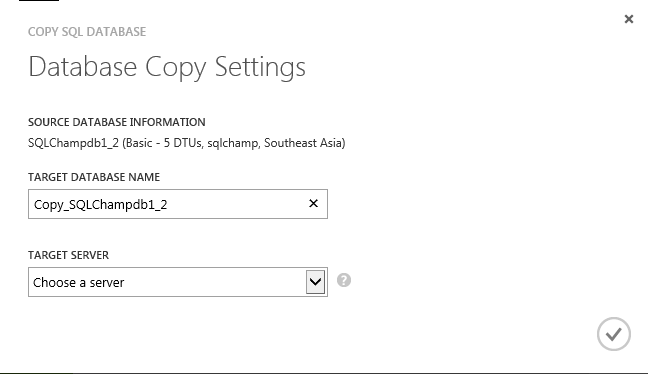Screen dimensions: 648x374
Task: Confirm copy with the checkmark button
Action: tap(614, 334)
